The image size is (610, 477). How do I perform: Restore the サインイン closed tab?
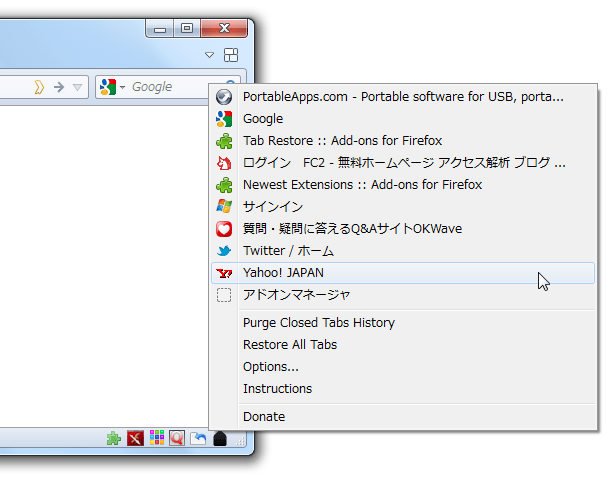[x=403, y=207]
